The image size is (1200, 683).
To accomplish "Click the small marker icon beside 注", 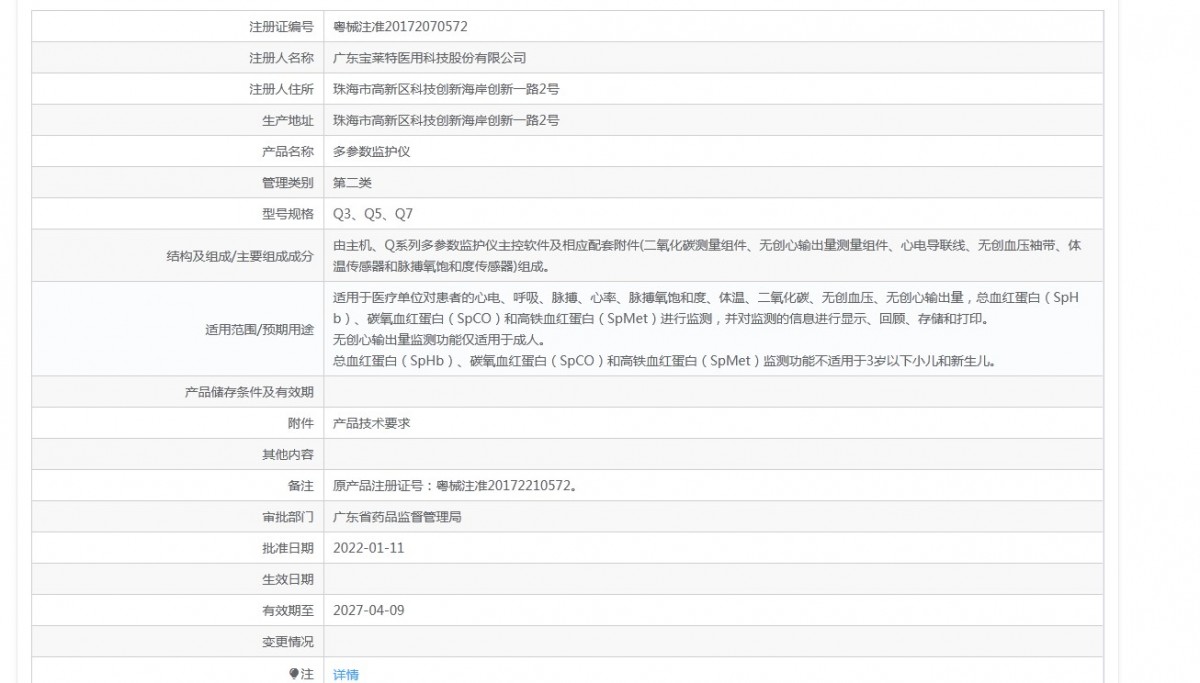I will coord(294,674).
